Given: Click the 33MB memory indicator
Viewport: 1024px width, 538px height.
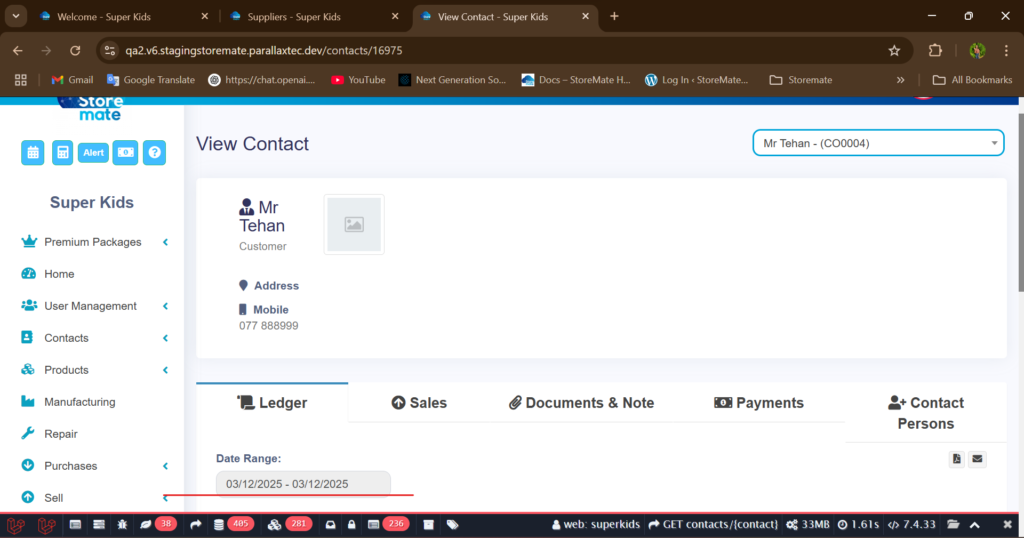Looking at the screenshot, I should point(808,524).
